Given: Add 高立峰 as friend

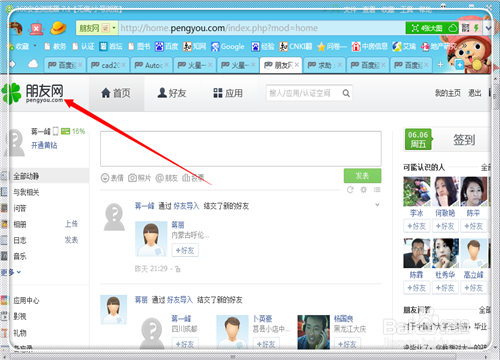Looking at the screenshot, I should click(474, 288).
